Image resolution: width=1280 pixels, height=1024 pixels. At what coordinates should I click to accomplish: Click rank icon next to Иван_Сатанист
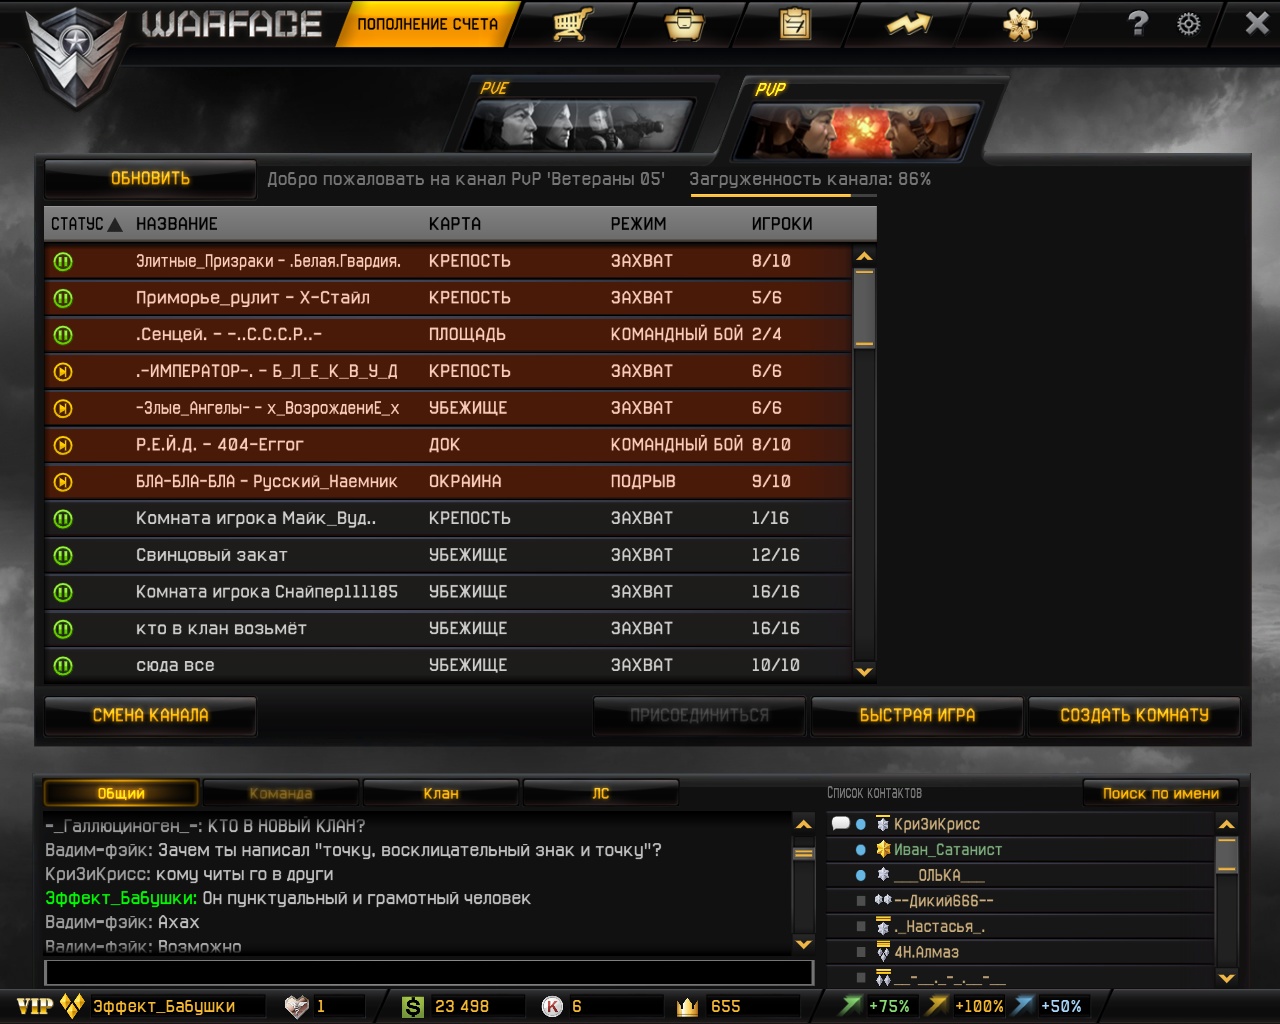(x=883, y=849)
